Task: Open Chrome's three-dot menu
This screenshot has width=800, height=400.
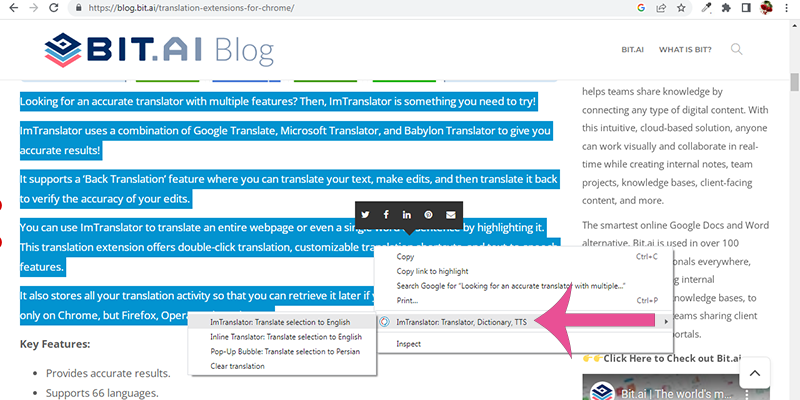Action: click(x=787, y=7)
